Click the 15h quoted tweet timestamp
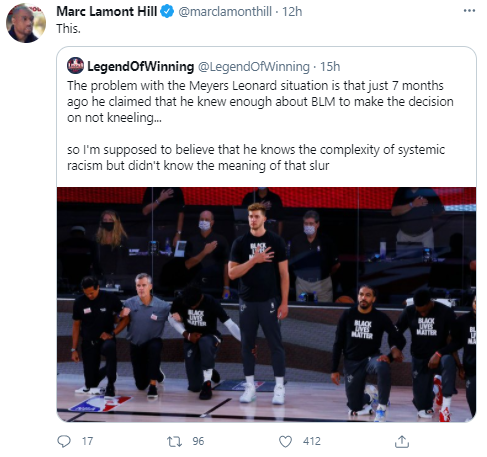 pos(330,67)
